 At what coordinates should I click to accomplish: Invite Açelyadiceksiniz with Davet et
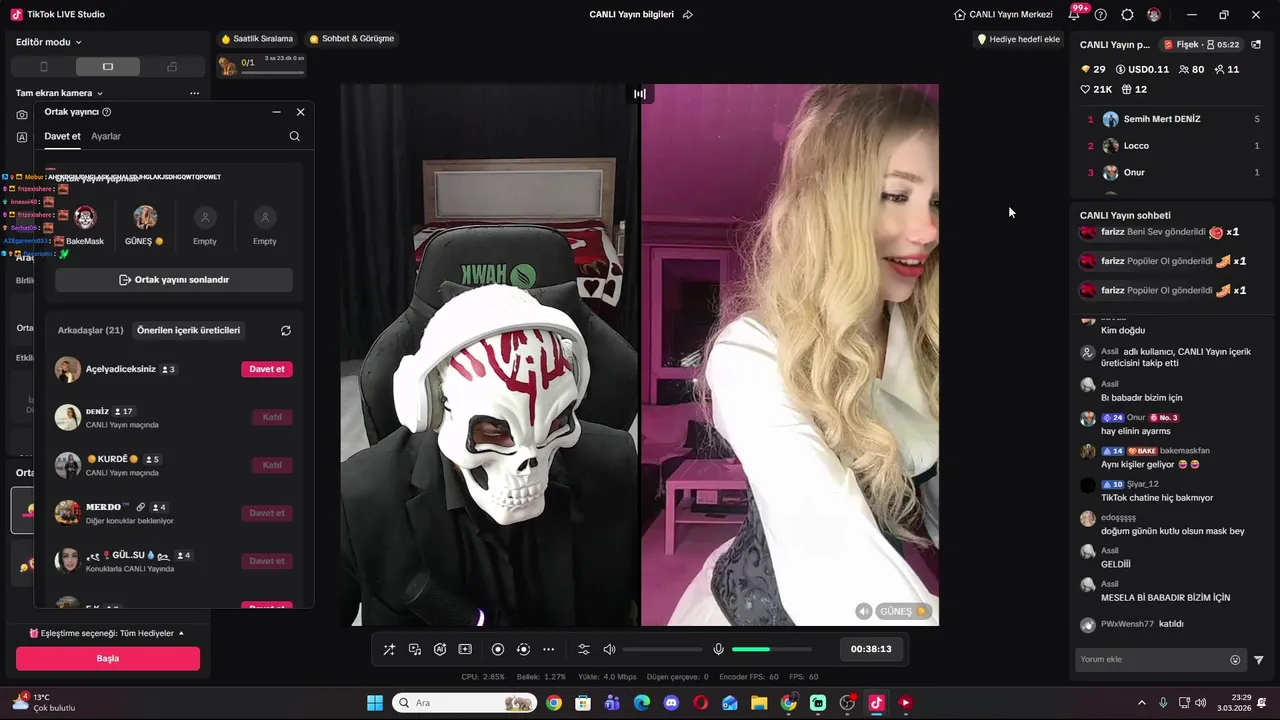[267, 369]
